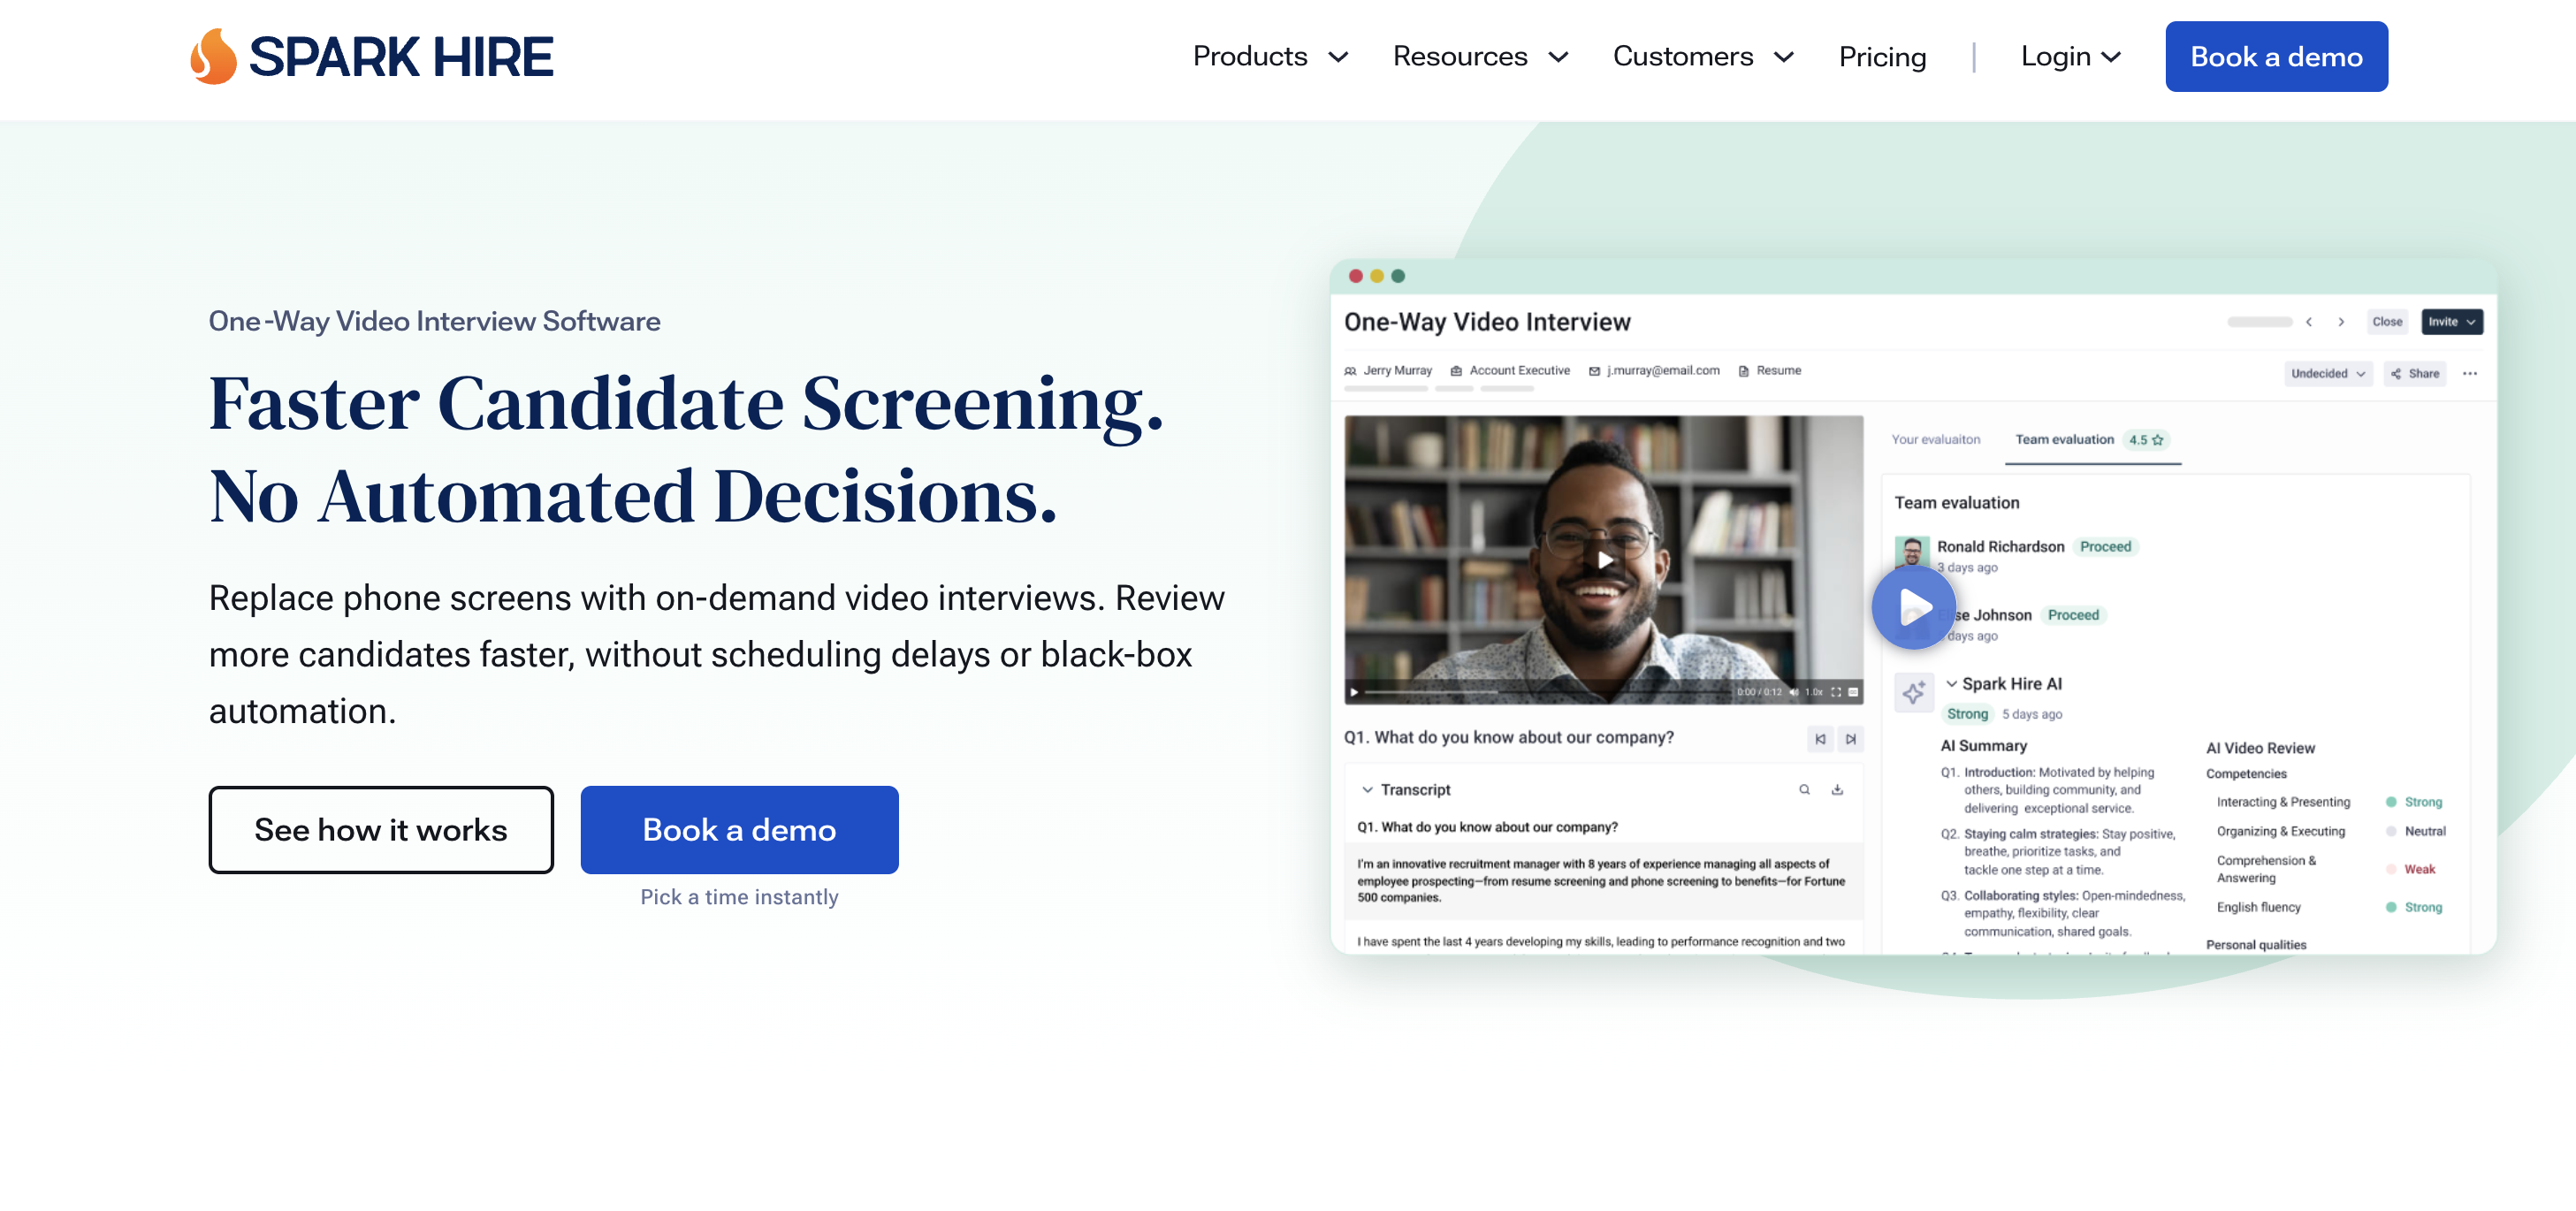
Task: Play the large blue video overlay button
Action: (x=1913, y=607)
